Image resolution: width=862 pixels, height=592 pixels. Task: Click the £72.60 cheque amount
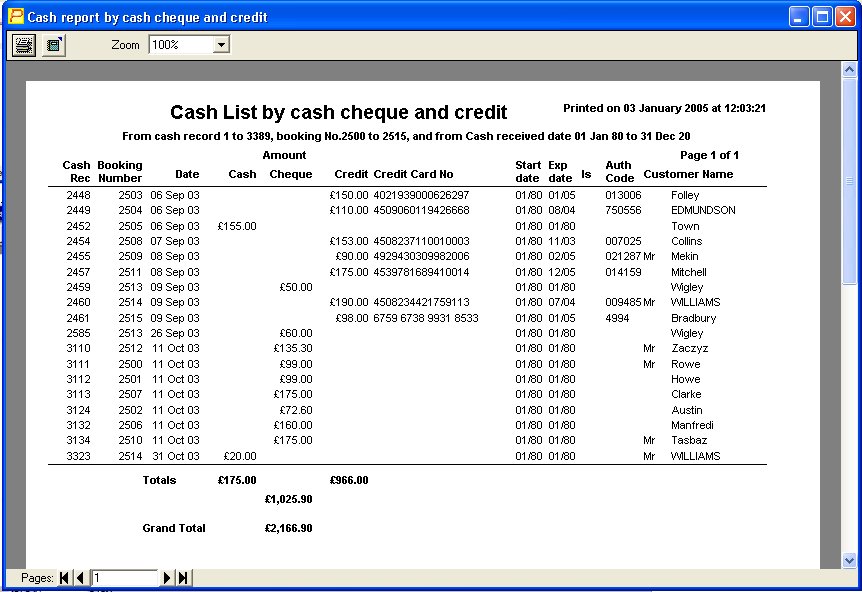point(296,410)
